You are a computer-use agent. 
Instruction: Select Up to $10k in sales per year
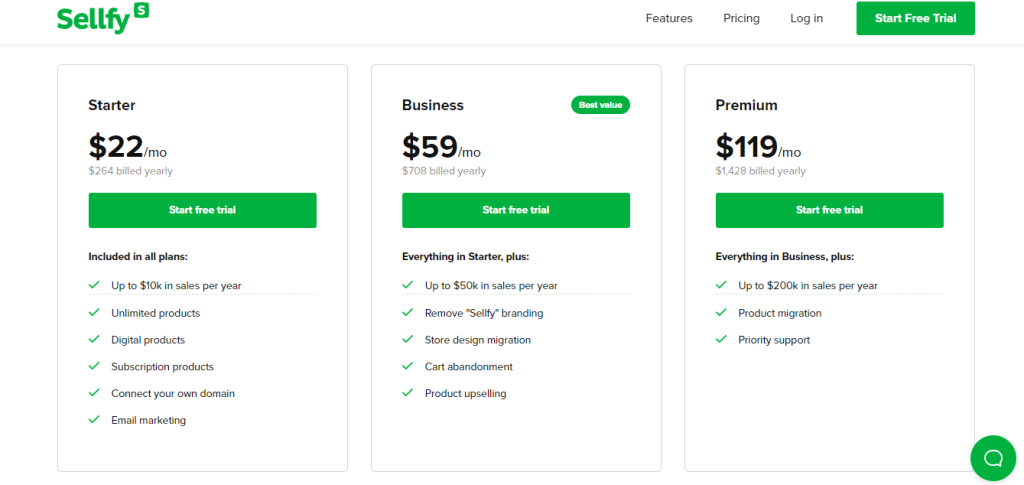pos(176,286)
